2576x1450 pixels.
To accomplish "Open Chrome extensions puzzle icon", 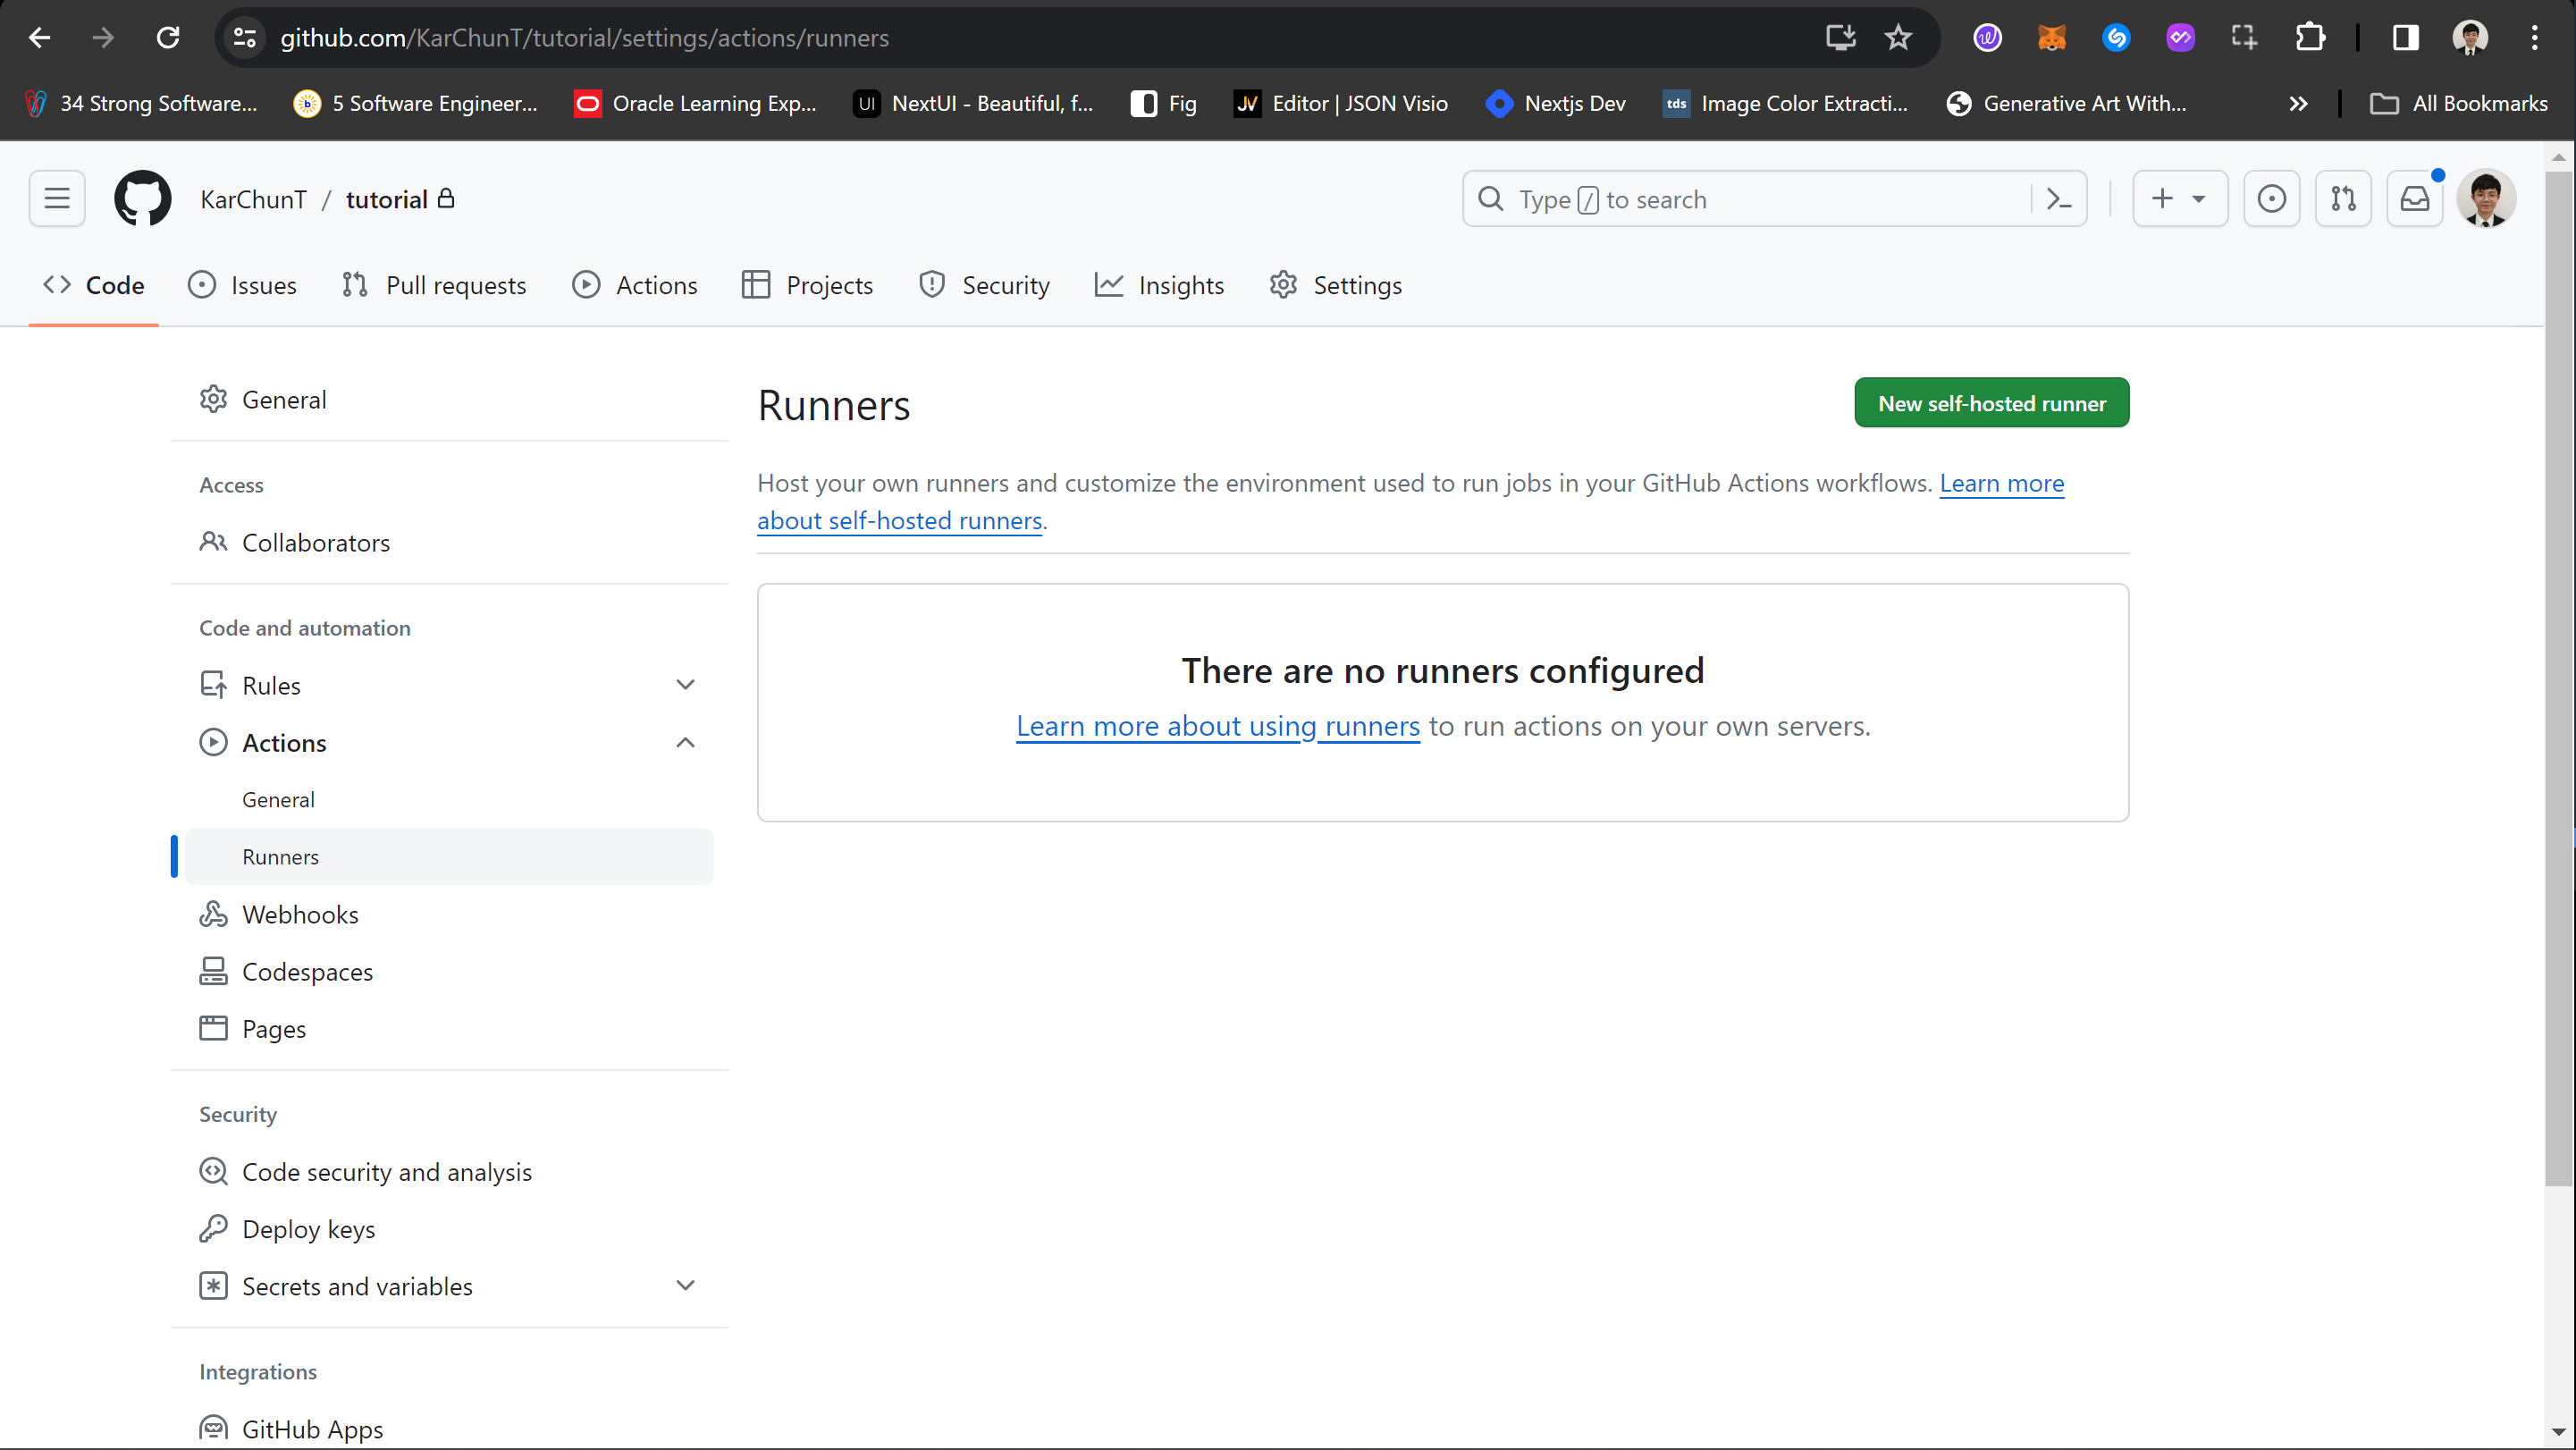I will pos(2309,38).
